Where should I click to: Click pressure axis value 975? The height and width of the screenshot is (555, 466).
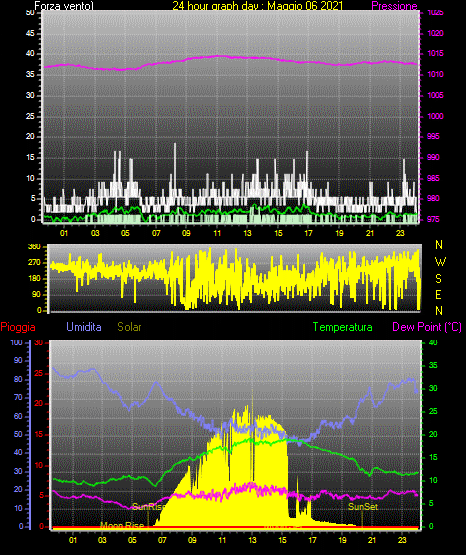(x=433, y=219)
